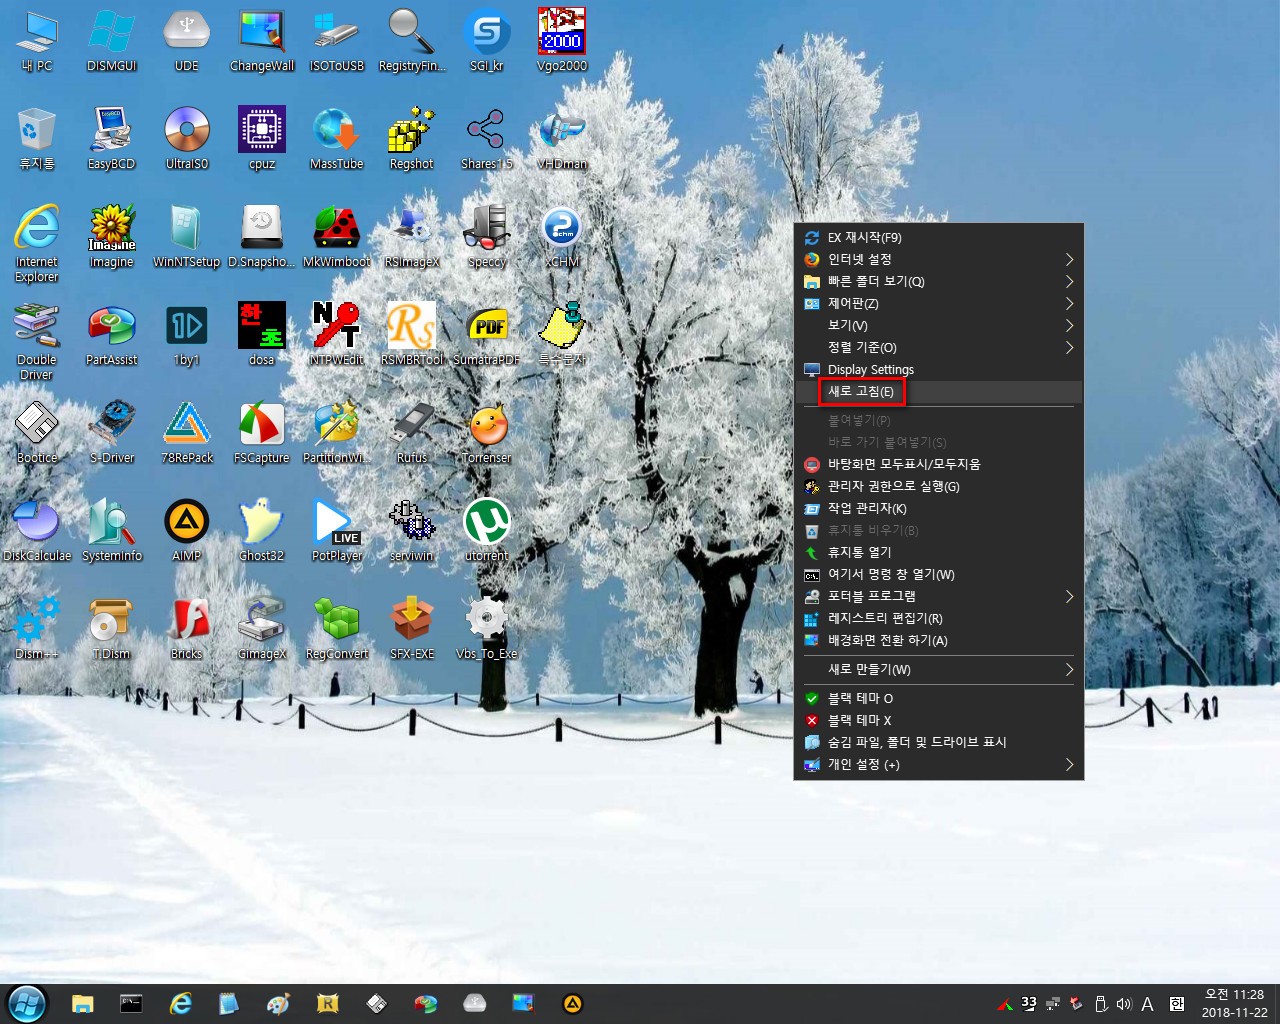Expand 인터넷 설정 submenu
The height and width of the screenshot is (1024, 1280).
coord(939,259)
